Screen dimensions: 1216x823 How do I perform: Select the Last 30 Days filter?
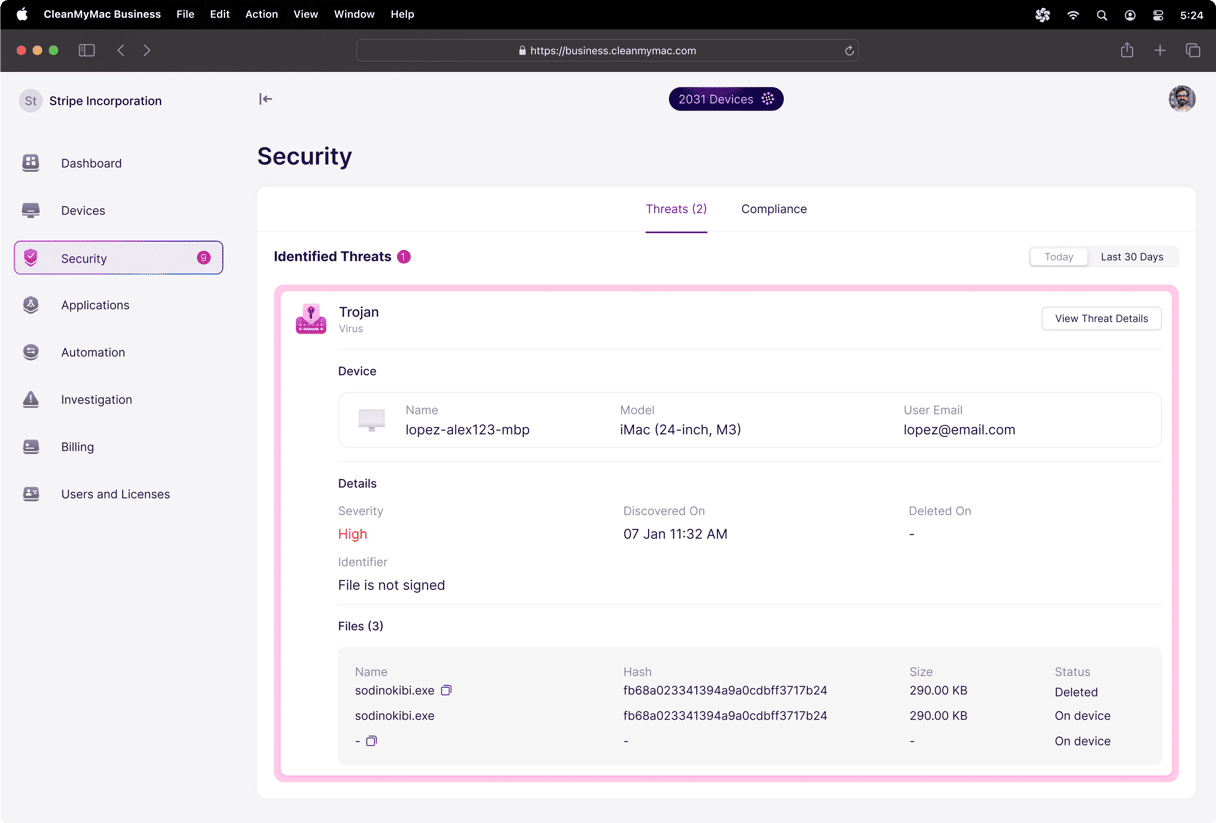pos(1132,257)
